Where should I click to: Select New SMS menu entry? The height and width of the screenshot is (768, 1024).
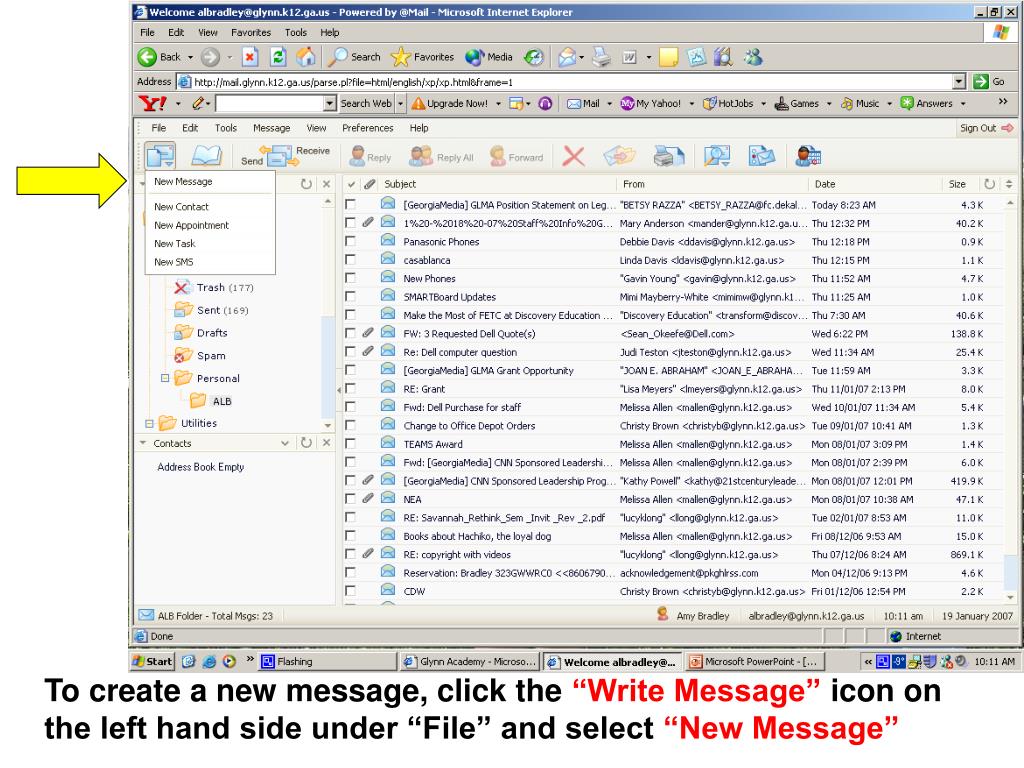click(x=174, y=261)
